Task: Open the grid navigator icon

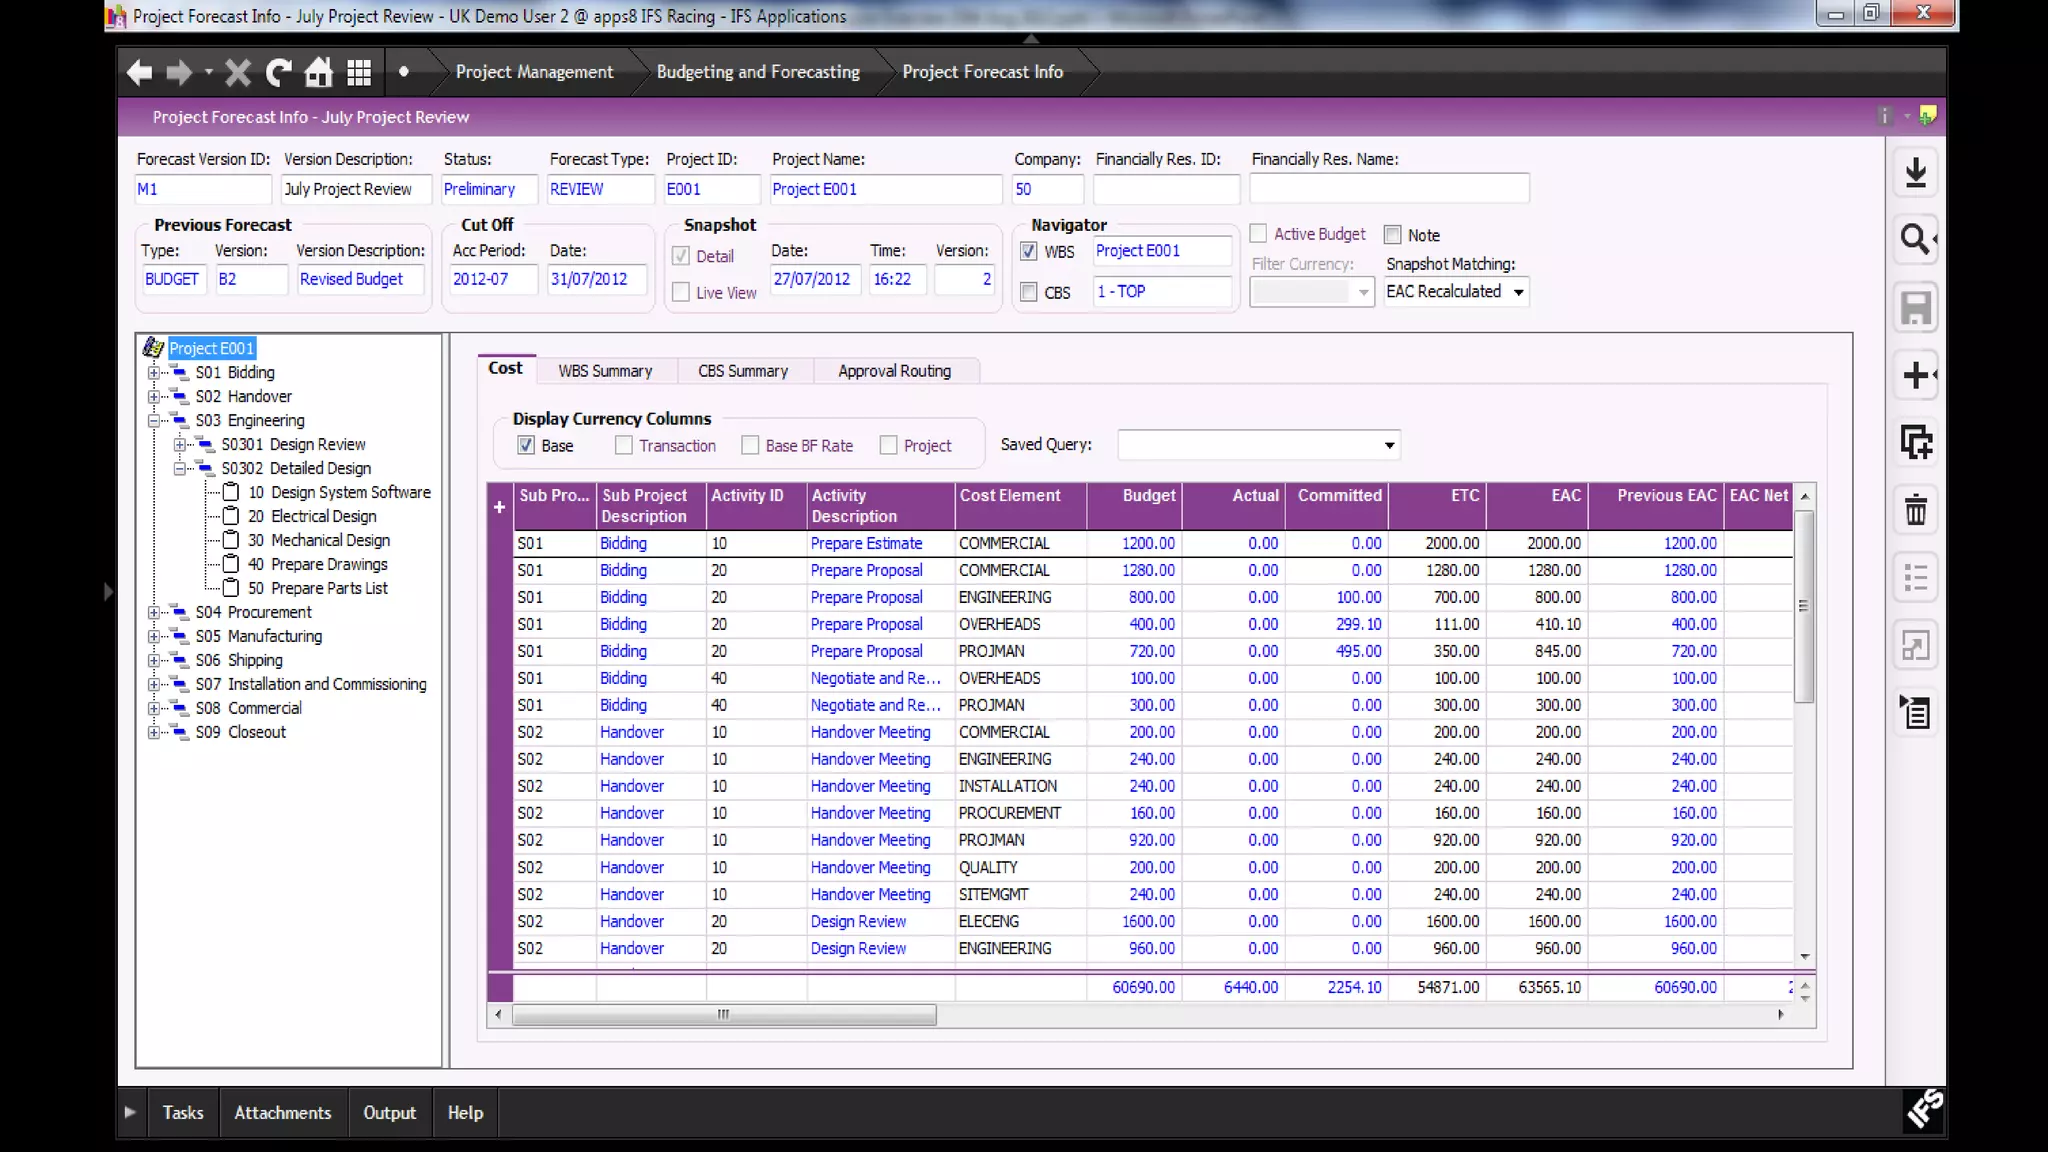Action: click(359, 72)
